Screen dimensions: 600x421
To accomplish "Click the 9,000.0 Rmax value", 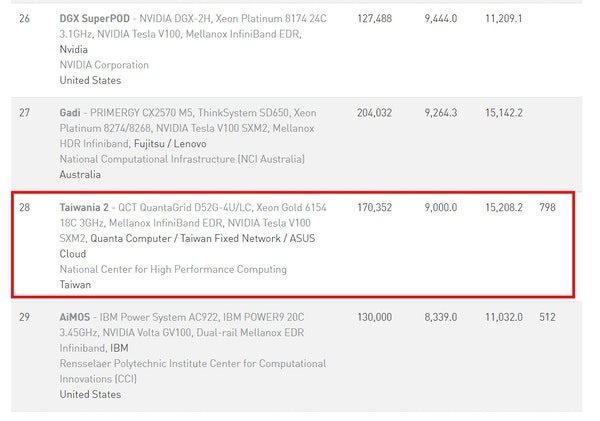I will point(441,207).
